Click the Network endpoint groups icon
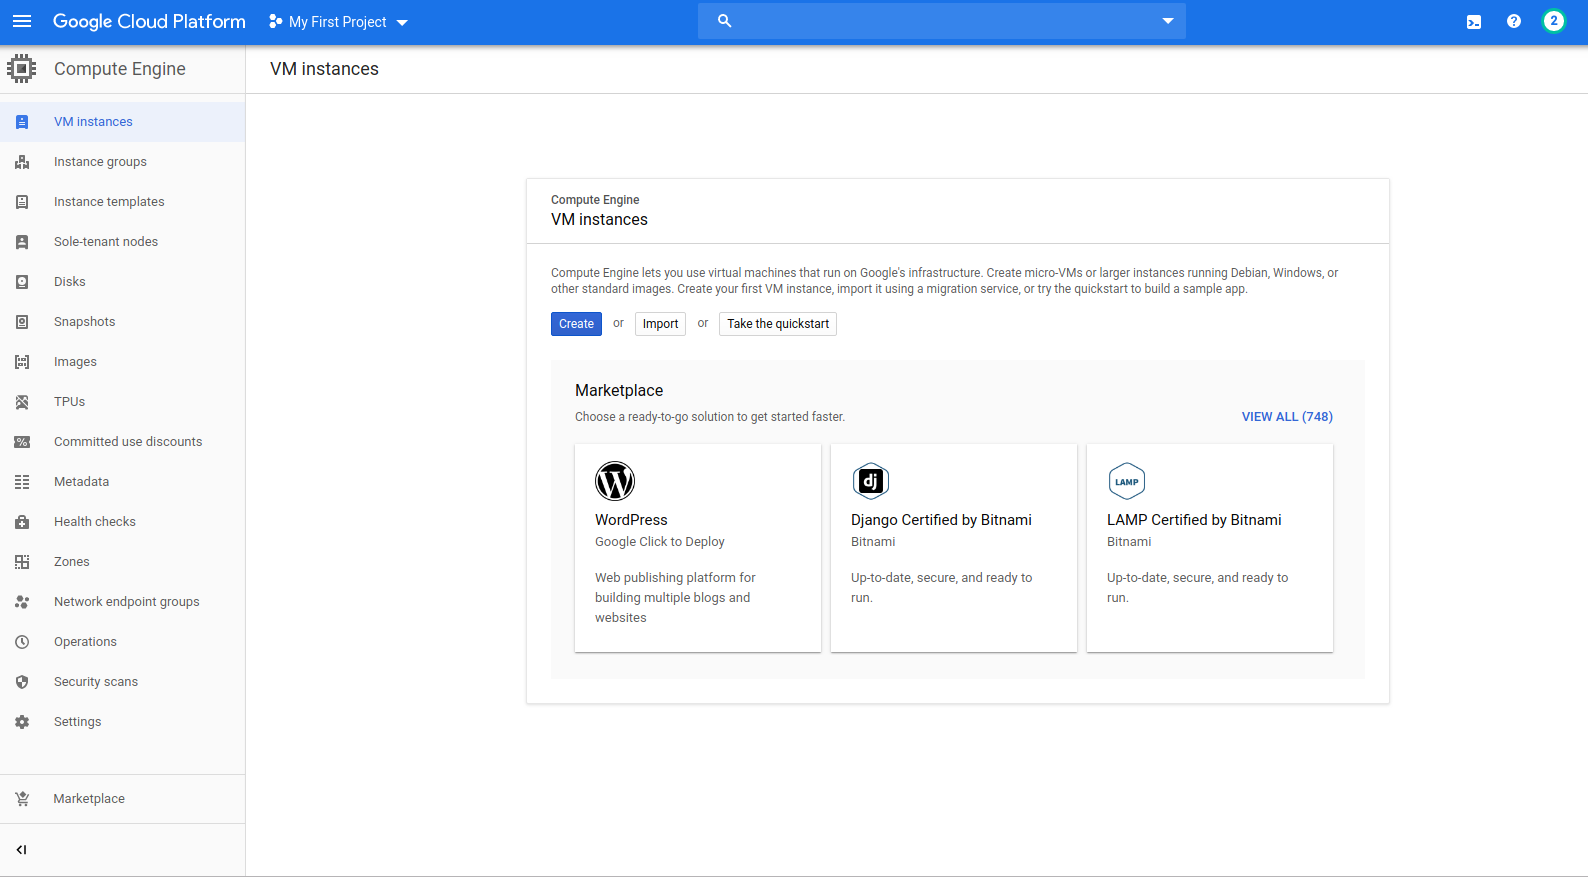The image size is (1588, 877). tap(22, 602)
